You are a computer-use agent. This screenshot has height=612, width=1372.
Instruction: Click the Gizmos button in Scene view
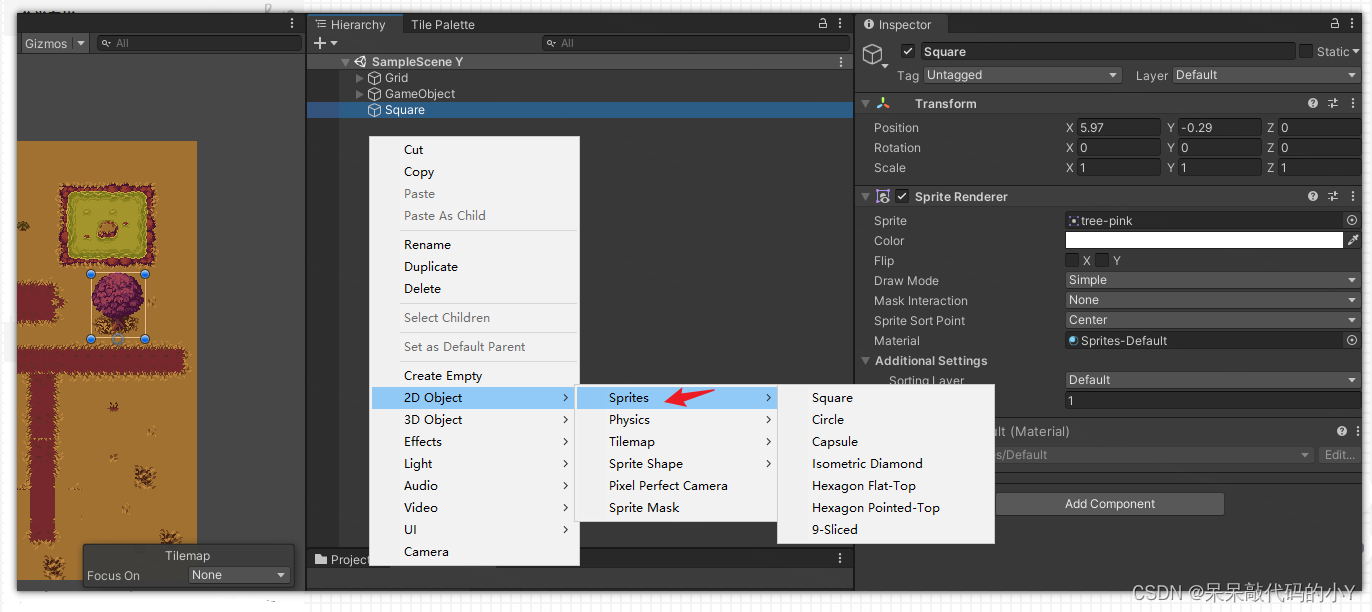click(x=46, y=44)
